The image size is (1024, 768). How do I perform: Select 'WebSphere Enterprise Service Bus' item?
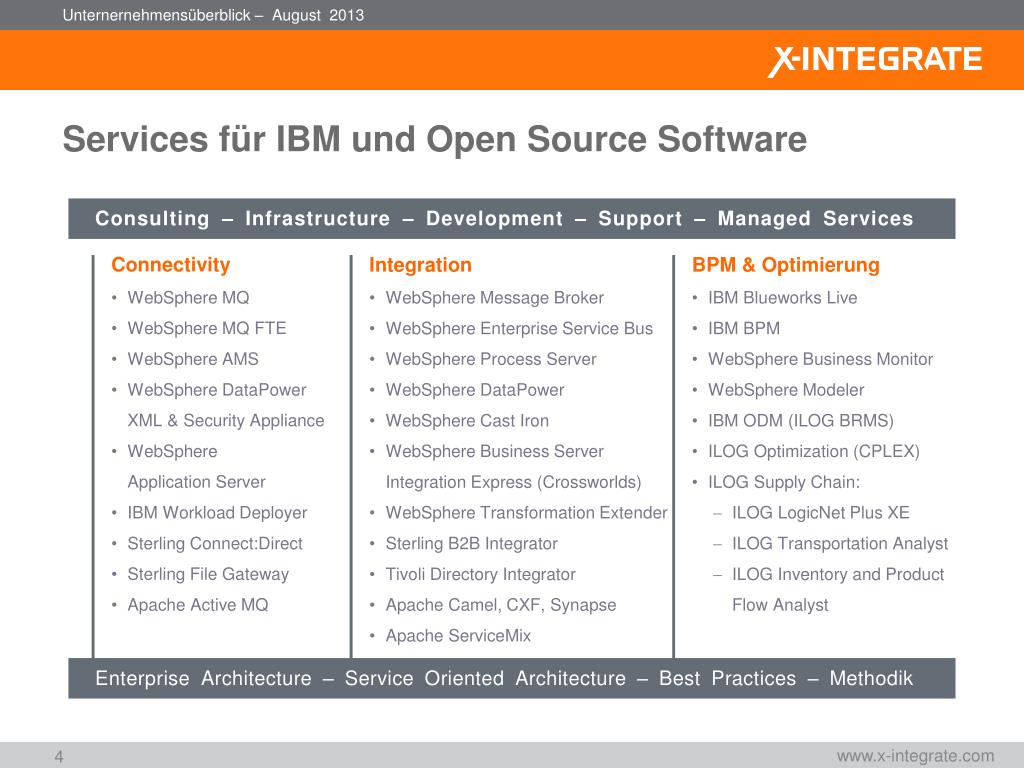tap(519, 328)
